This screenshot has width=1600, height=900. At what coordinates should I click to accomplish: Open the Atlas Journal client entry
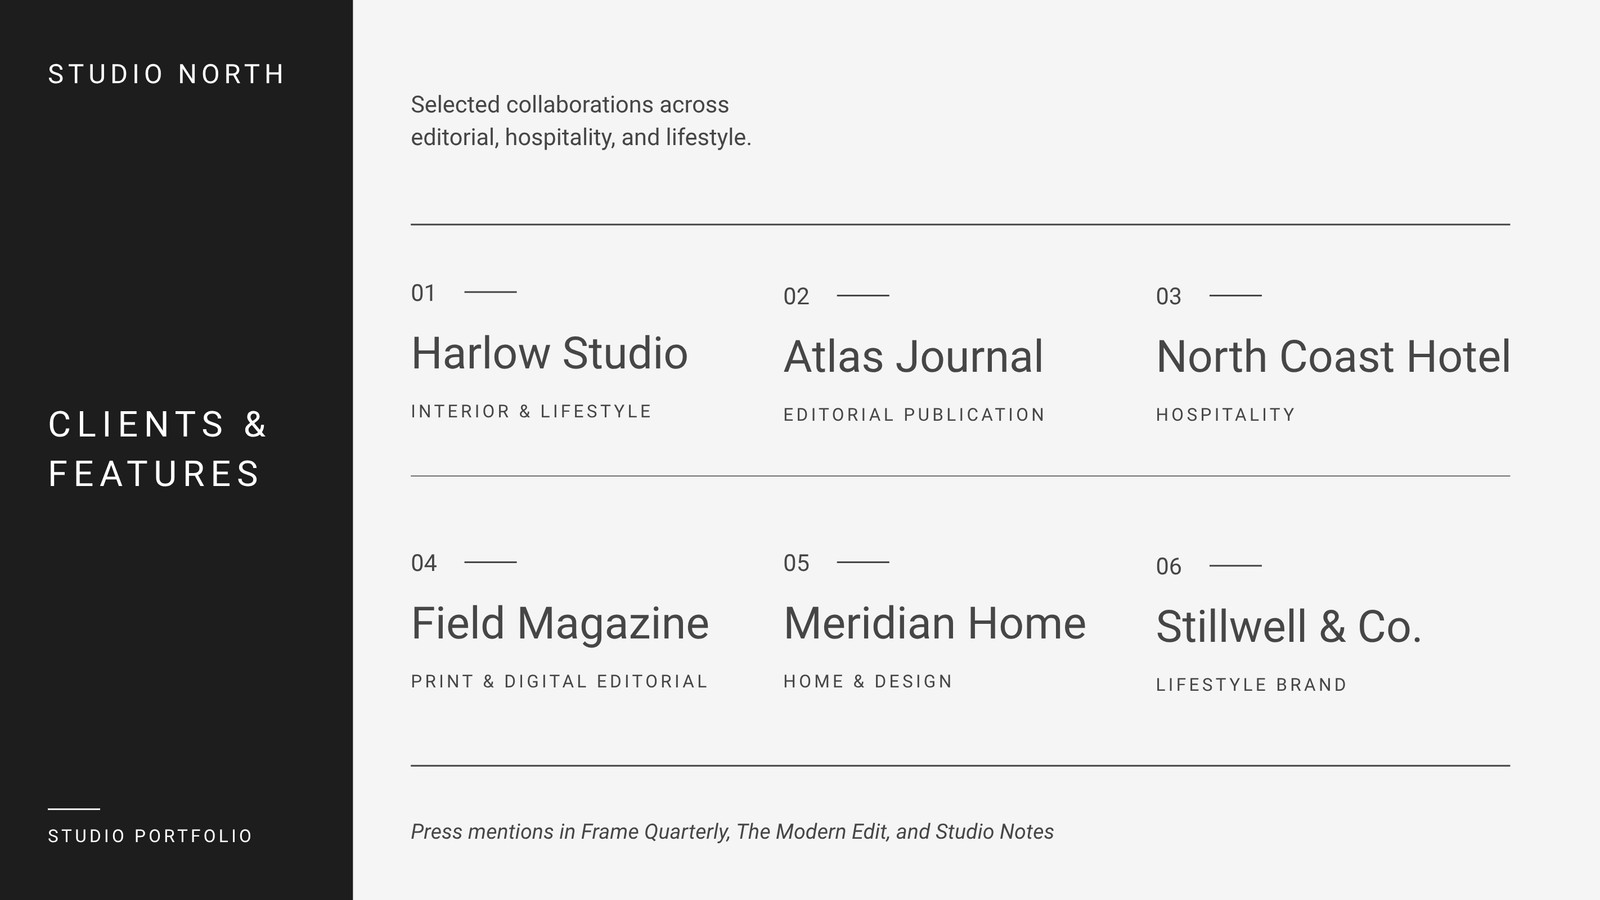913,356
